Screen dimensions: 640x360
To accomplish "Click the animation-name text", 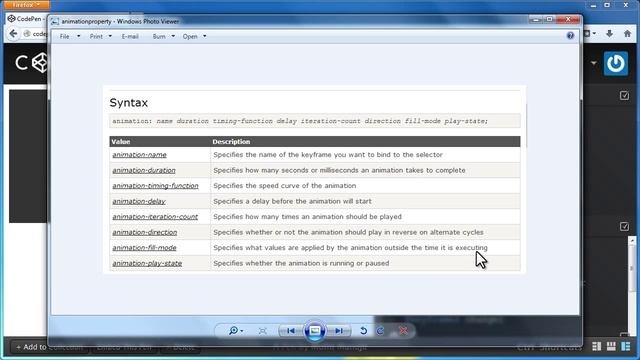I will [140, 155].
